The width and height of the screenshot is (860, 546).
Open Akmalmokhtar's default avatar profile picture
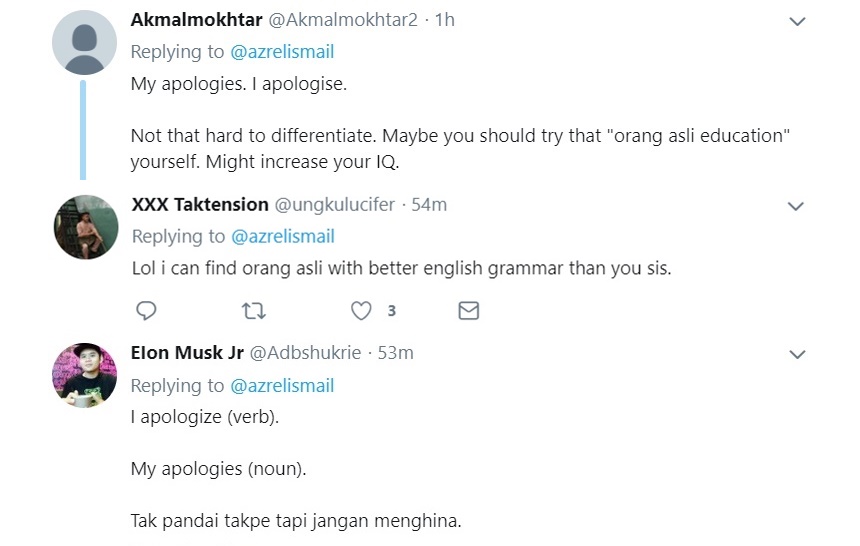pos(85,43)
